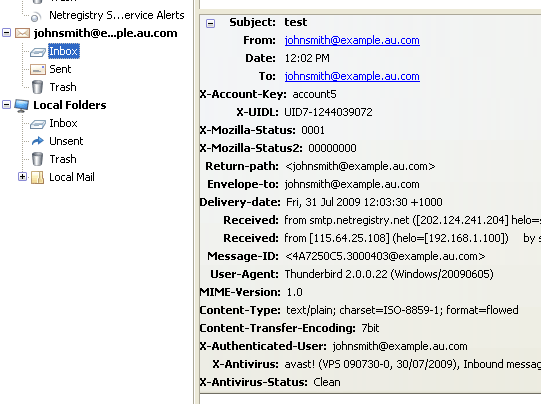Select Inbox under johnsmith account
The width and height of the screenshot is (541, 404).
coord(64,51)
